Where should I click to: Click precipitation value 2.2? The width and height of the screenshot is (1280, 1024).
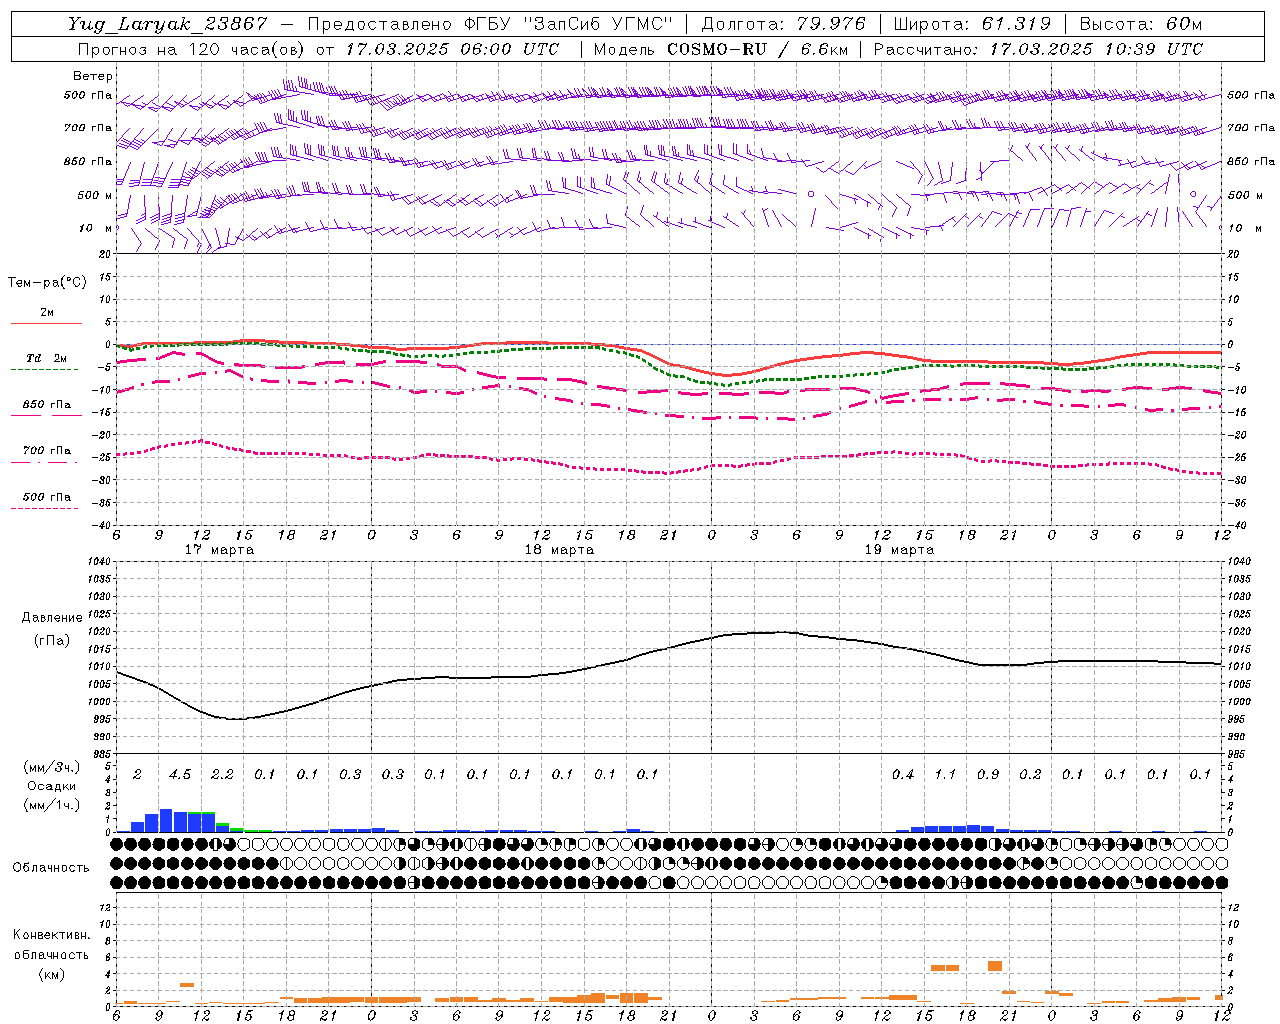coord(222,774)
